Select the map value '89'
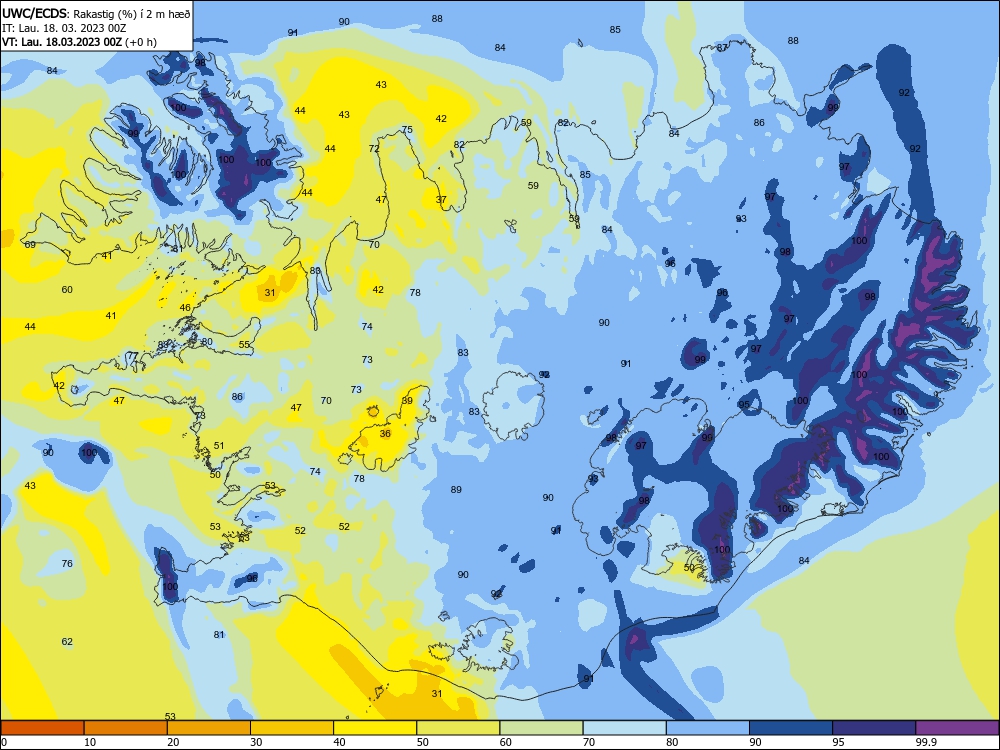 click(x=456, y=490)
